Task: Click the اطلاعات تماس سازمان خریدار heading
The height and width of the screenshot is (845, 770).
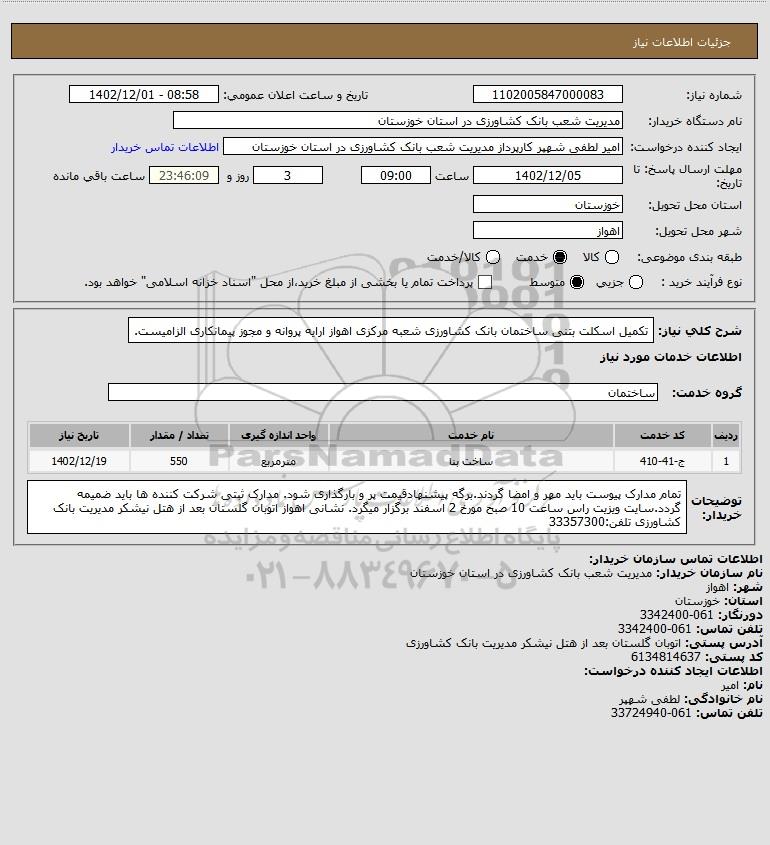Action: [676, 559]
